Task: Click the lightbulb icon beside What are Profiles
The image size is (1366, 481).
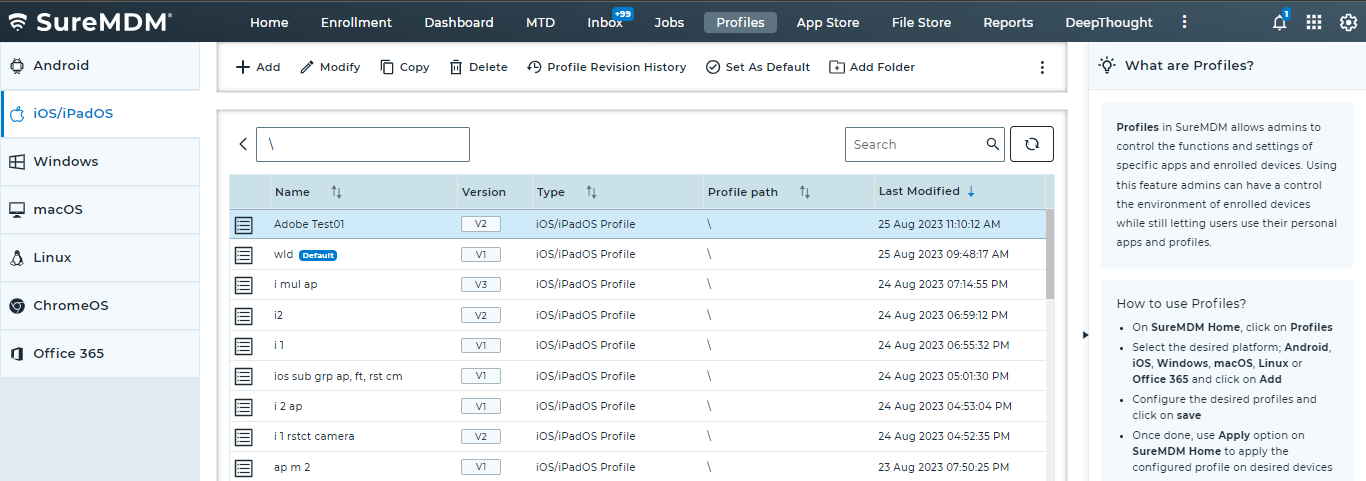Action: 1107,65
